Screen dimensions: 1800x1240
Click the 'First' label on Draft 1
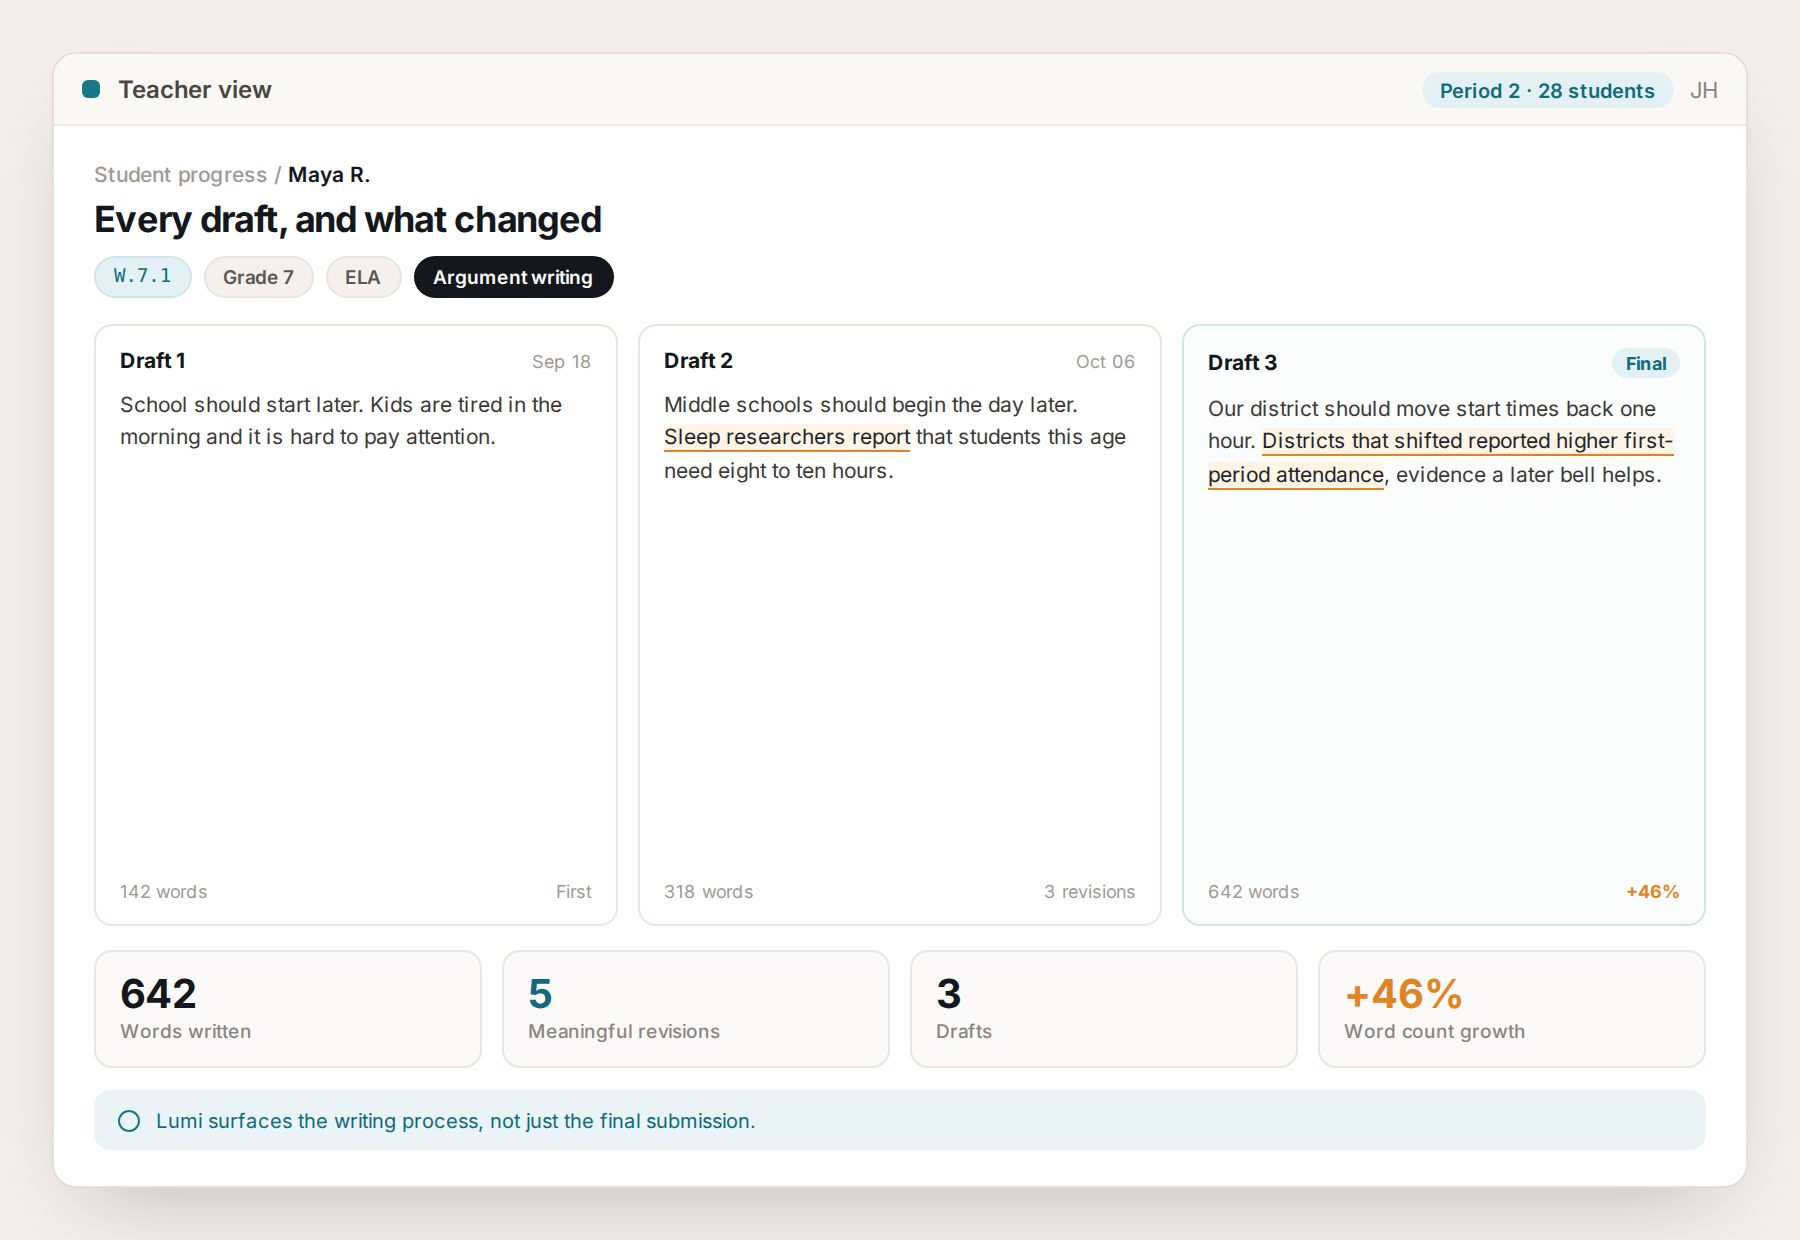(574, 892)
